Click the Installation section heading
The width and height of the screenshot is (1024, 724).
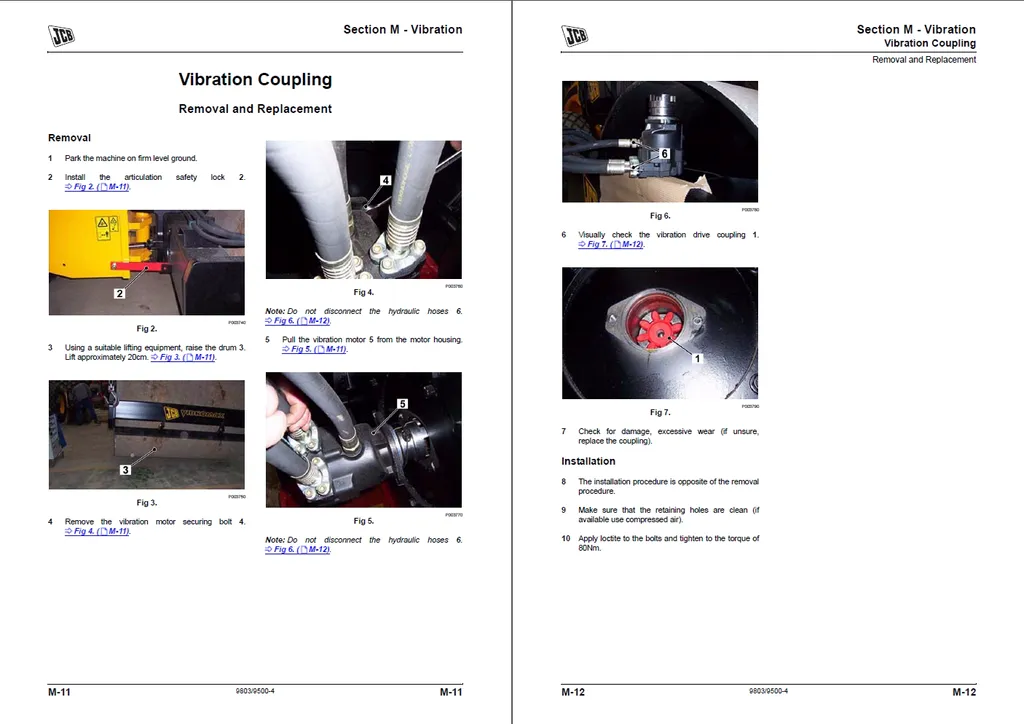click(x=588, y=461)
